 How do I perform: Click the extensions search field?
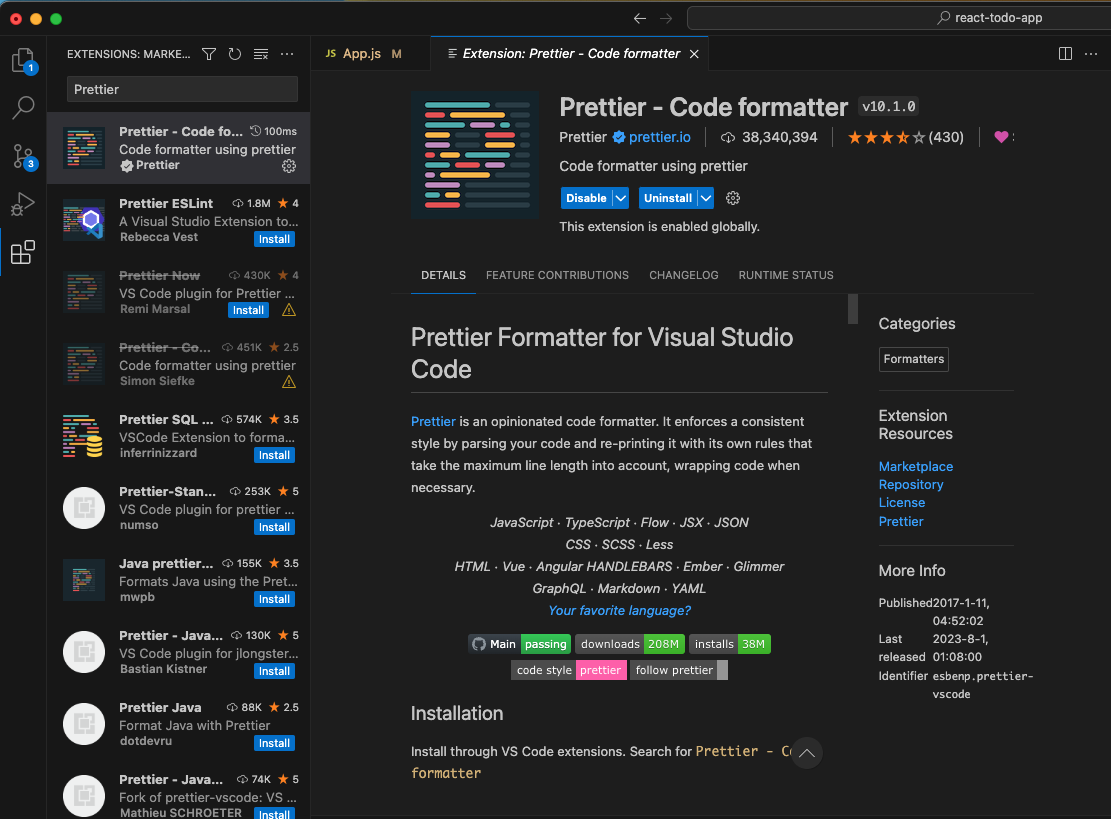point(182,89)
